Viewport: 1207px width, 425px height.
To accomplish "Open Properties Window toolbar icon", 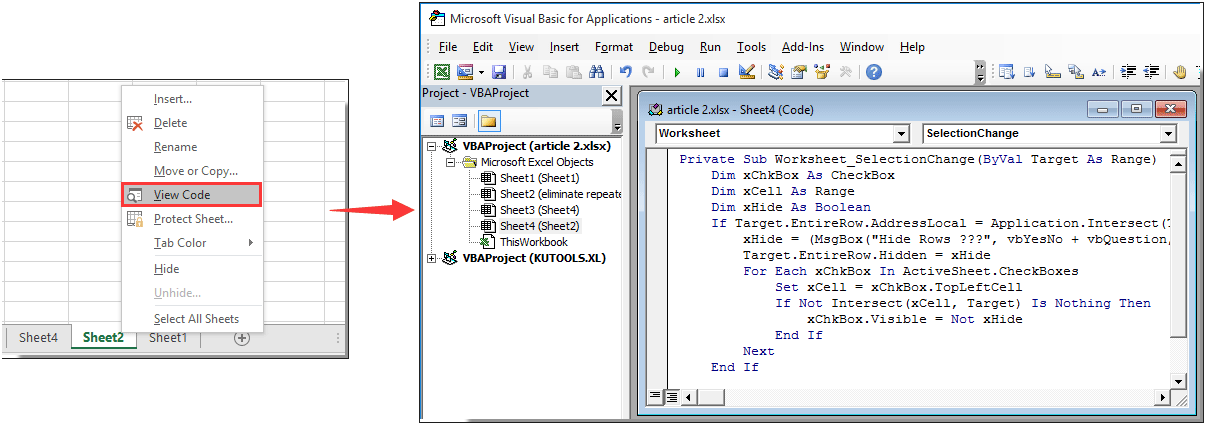I will [799, 72].
